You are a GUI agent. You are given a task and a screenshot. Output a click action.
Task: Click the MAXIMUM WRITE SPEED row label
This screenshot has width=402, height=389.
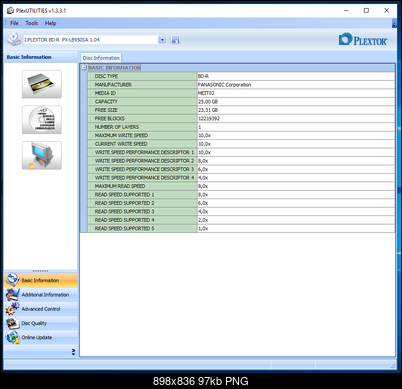coord(121,135)
